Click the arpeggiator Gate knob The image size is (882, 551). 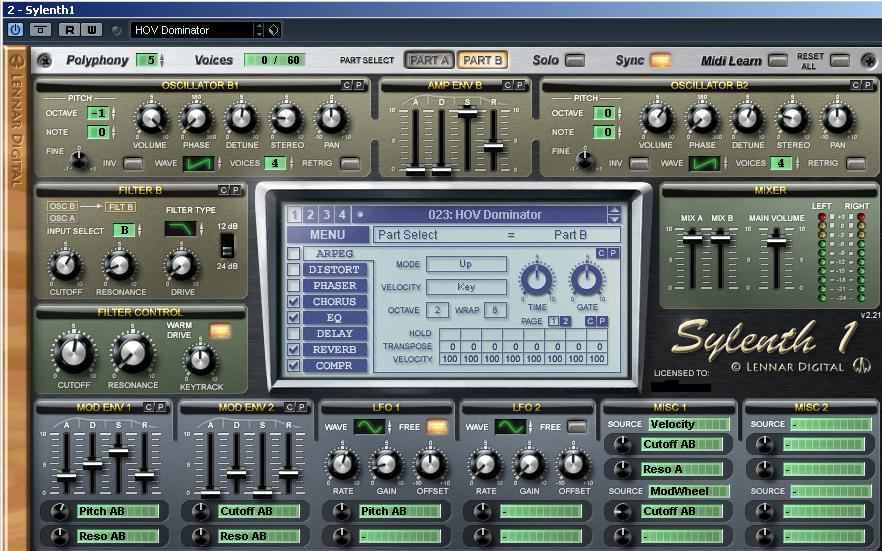[587, 279]
